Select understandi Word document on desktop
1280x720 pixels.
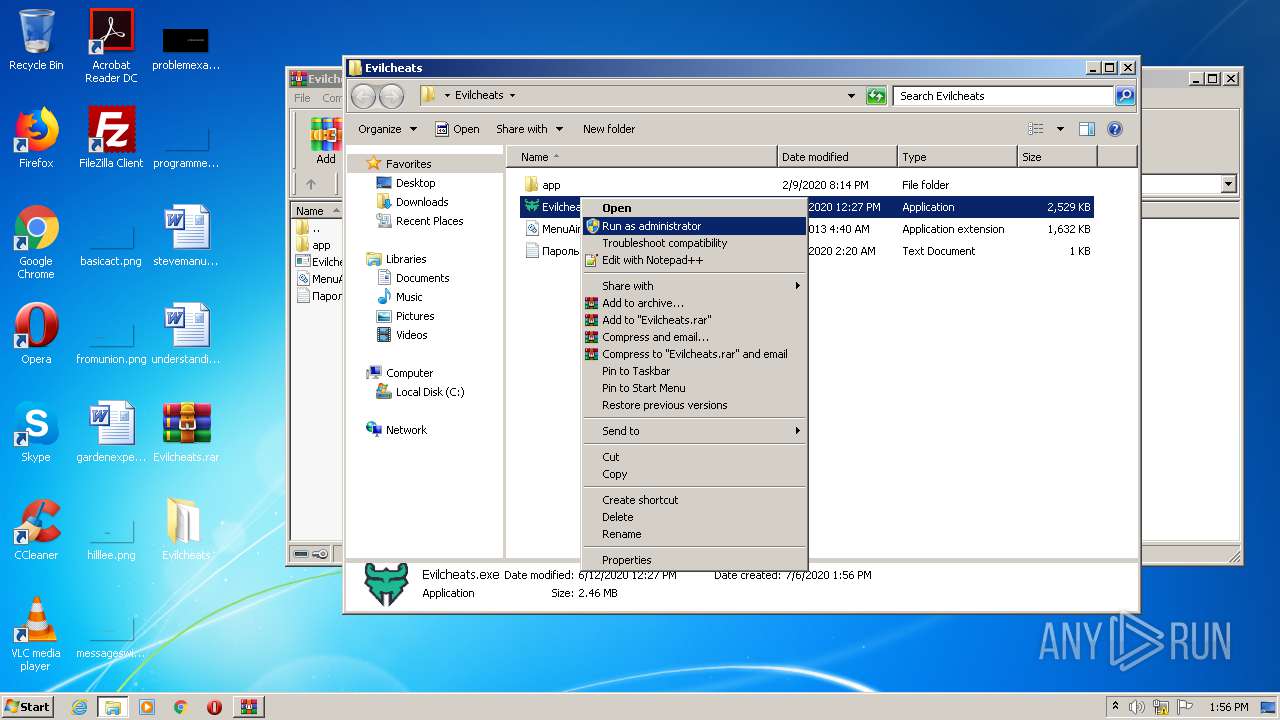186,333
